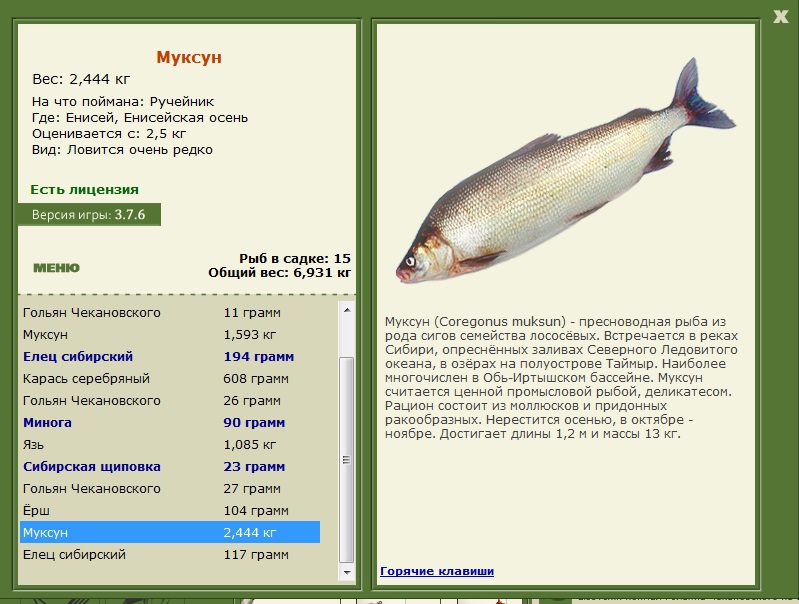Click the scrollbar up arrow in fish list
Viewport: 799px width, 604px height.
(x=347, y=310)
